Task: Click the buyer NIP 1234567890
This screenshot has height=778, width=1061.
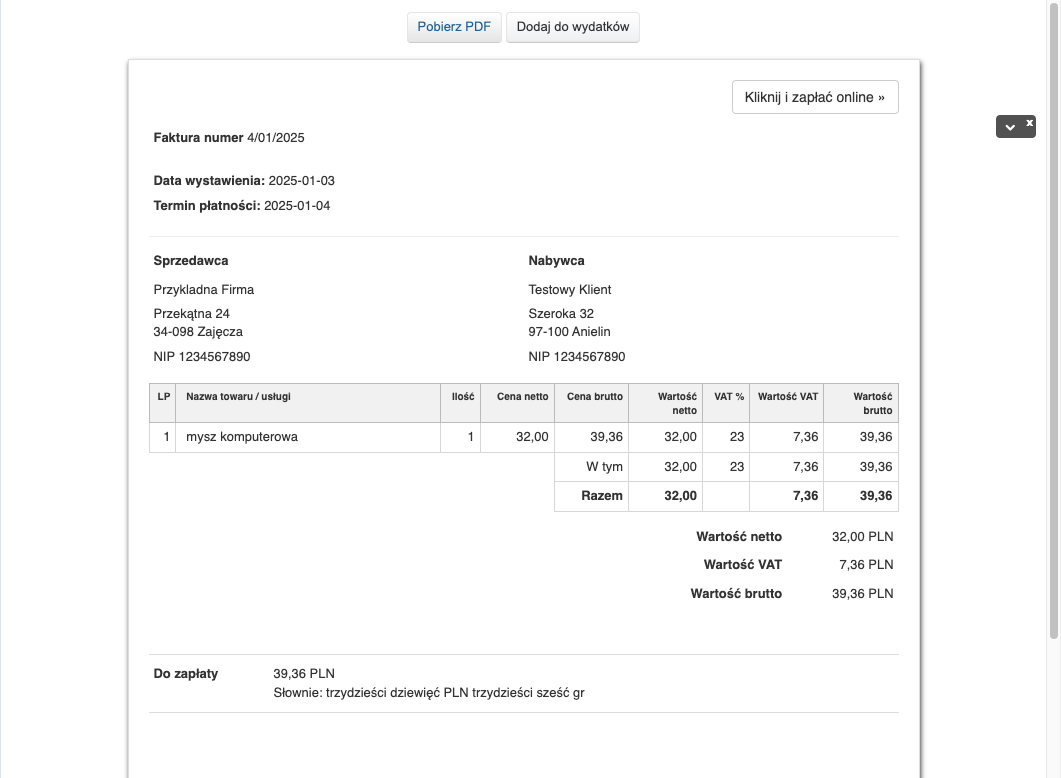Action: pyautogui.click(x=577, y=357)
